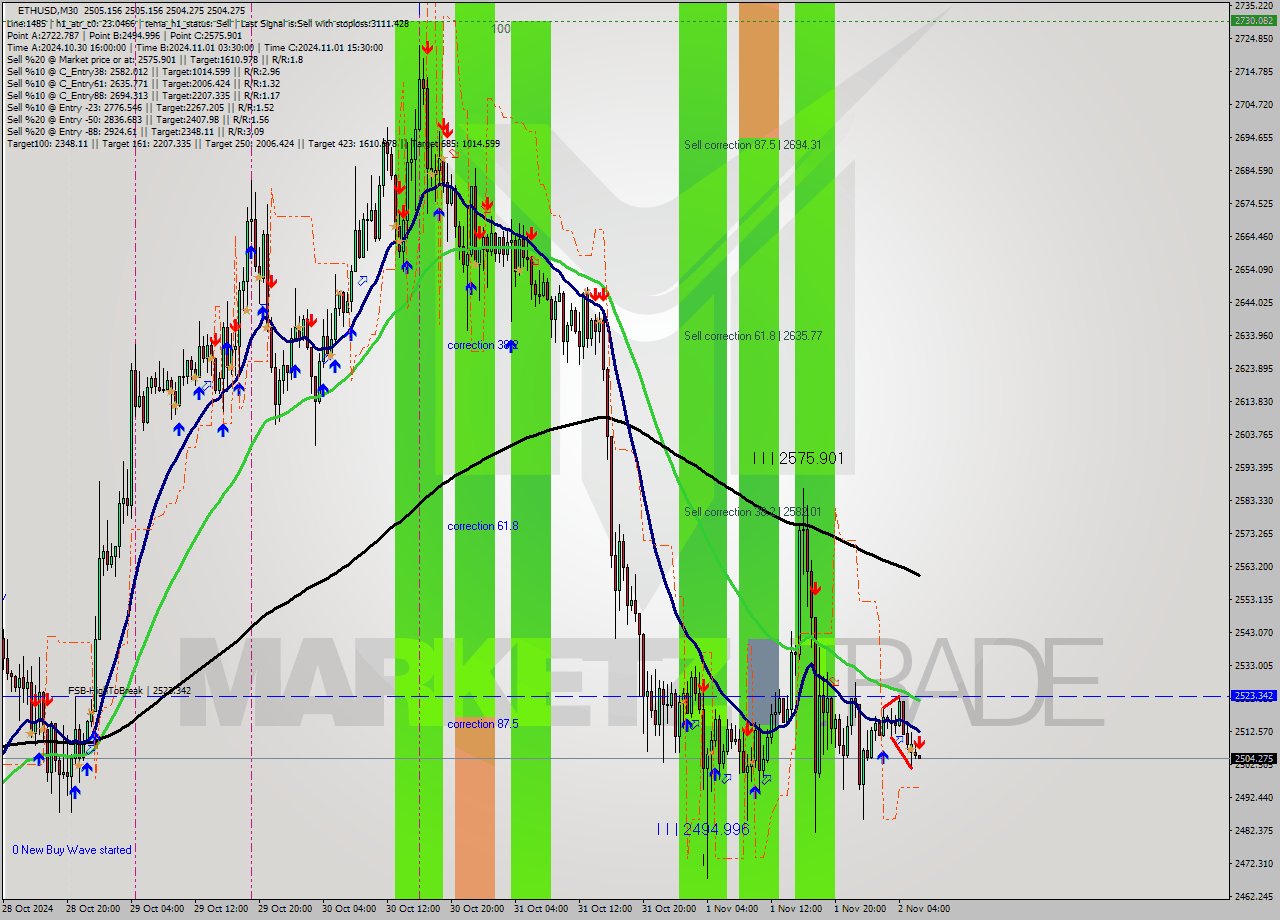Click the 2482.375 price axis value
Screen dimensions: 1280x920
1253,831
